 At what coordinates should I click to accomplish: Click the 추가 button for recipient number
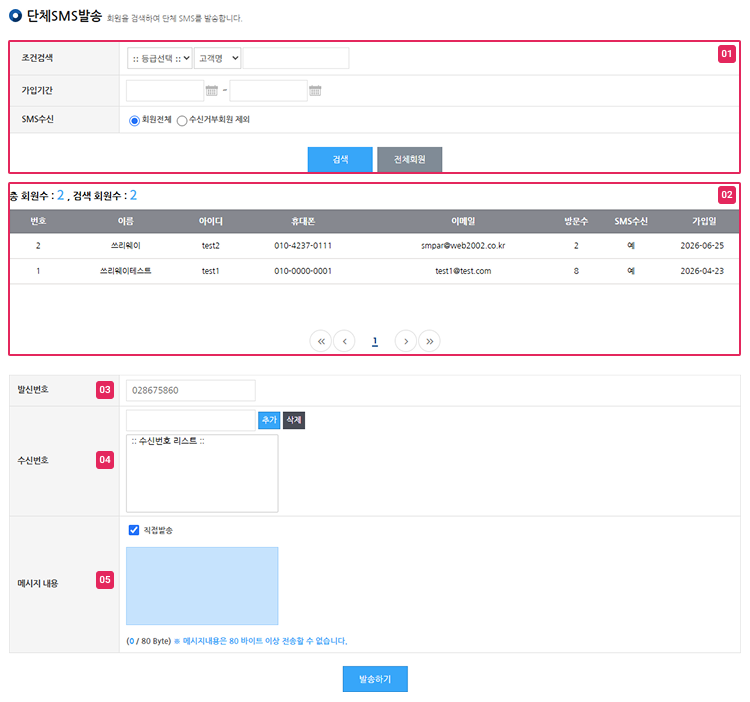(x=269, y=420)
